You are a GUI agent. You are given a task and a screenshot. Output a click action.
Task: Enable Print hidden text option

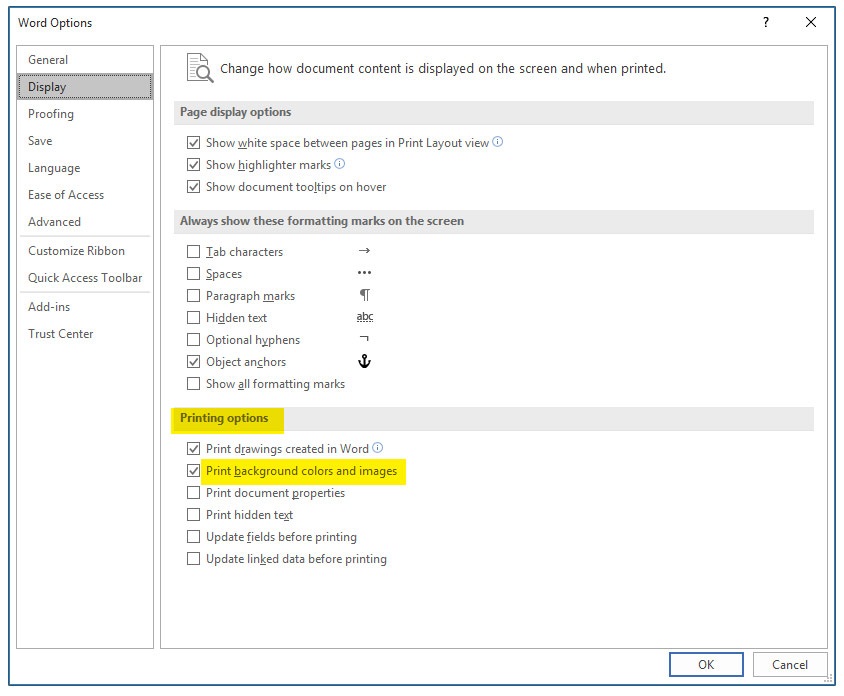(194, 515)
